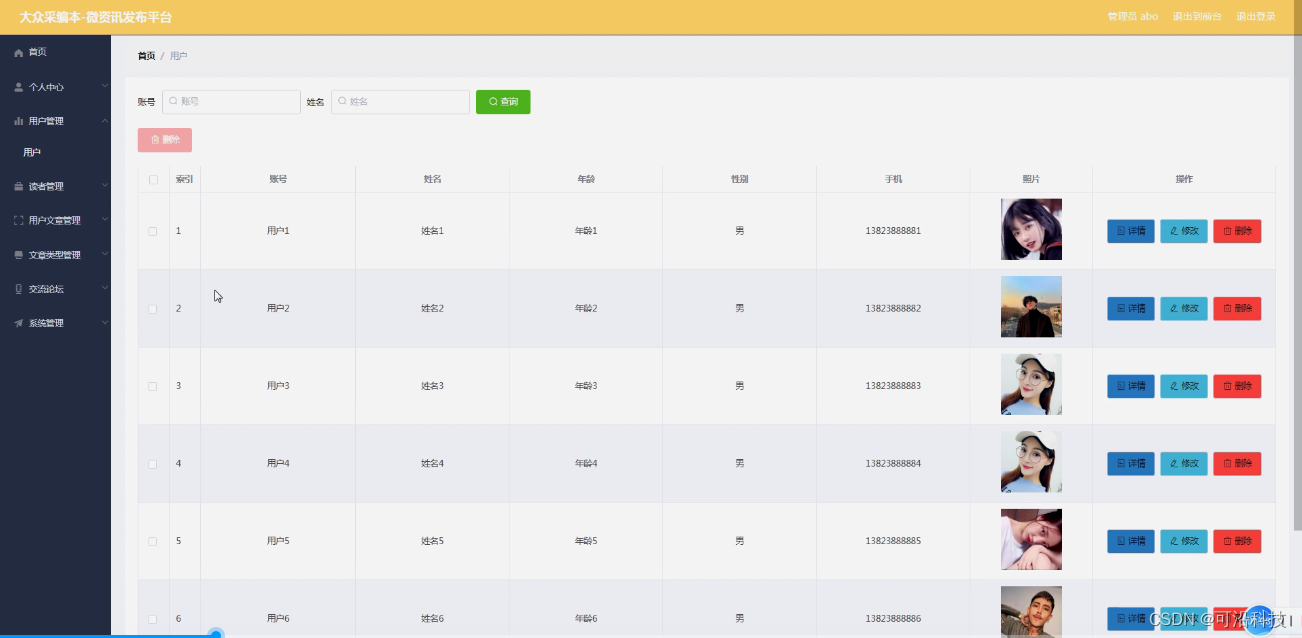Click the 索引 column header
The image size is (1302, 638).
pyautogui.click(x=185, y=179)
